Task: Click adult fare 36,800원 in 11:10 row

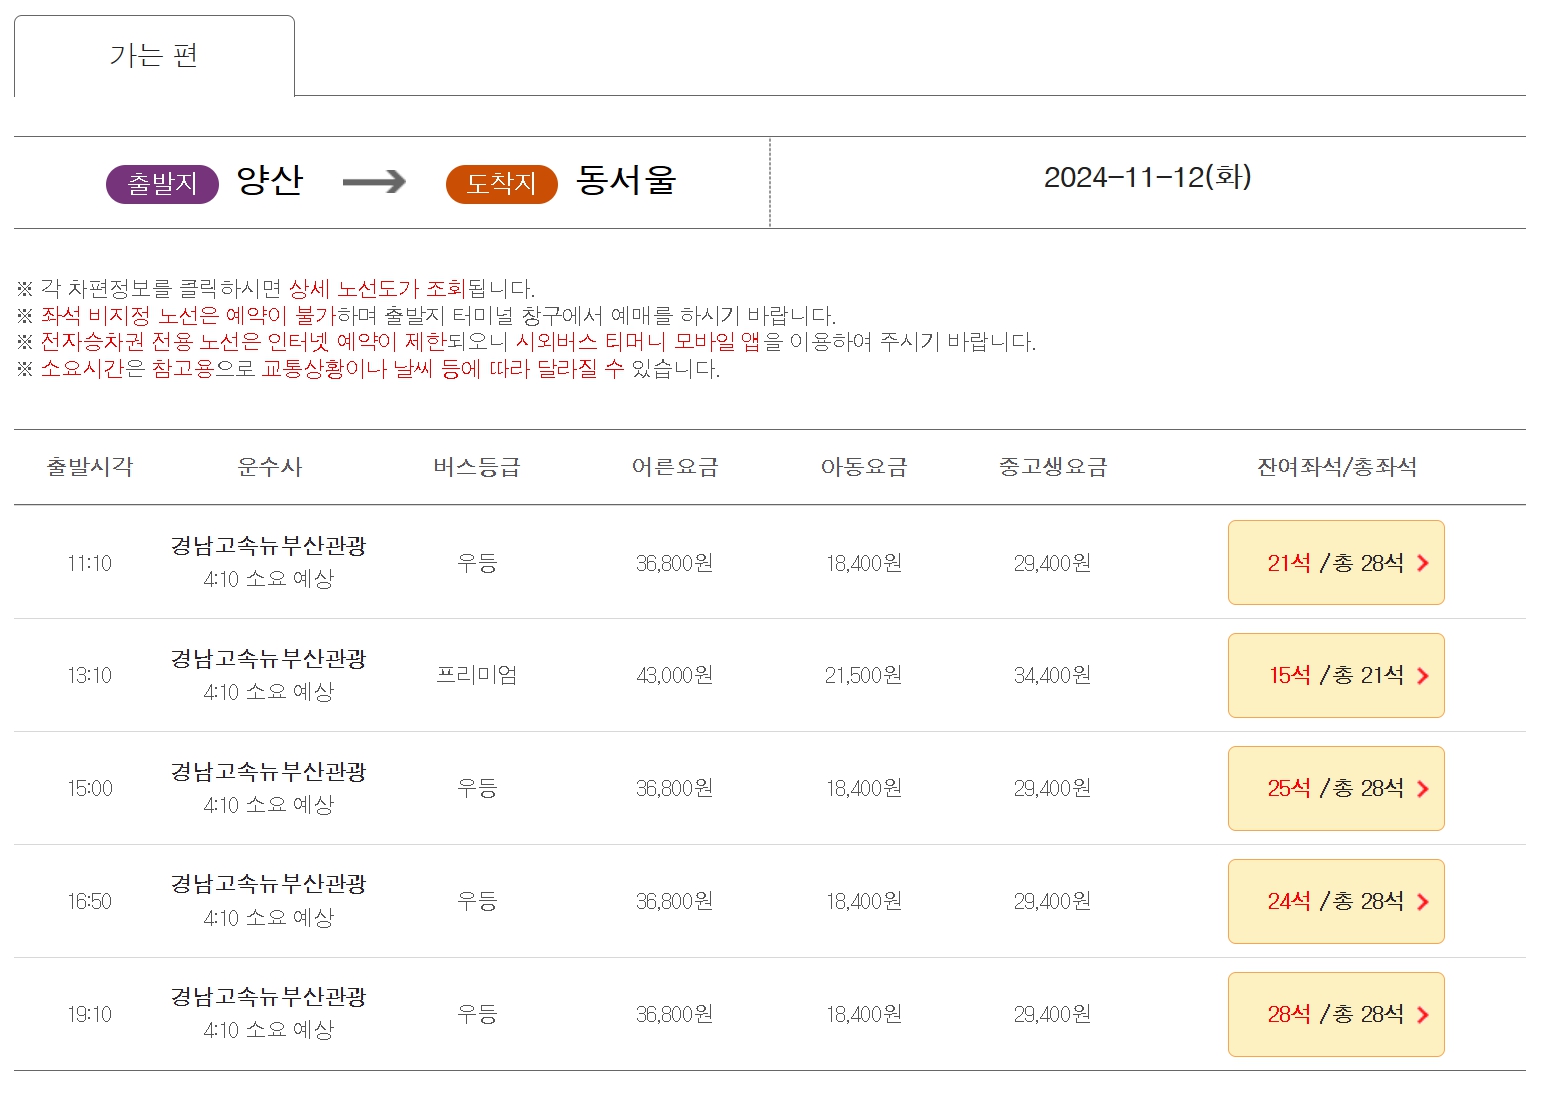Action: [675, 563]
